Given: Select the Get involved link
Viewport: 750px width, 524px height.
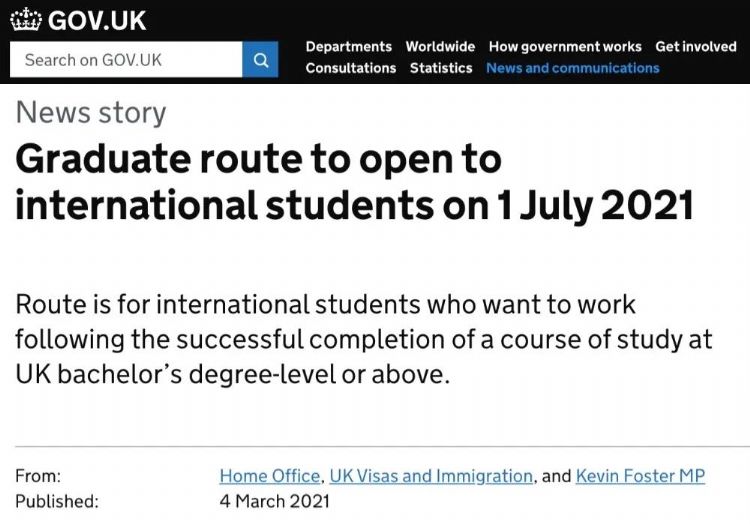Looking at the screenshot, I should 696,46.
